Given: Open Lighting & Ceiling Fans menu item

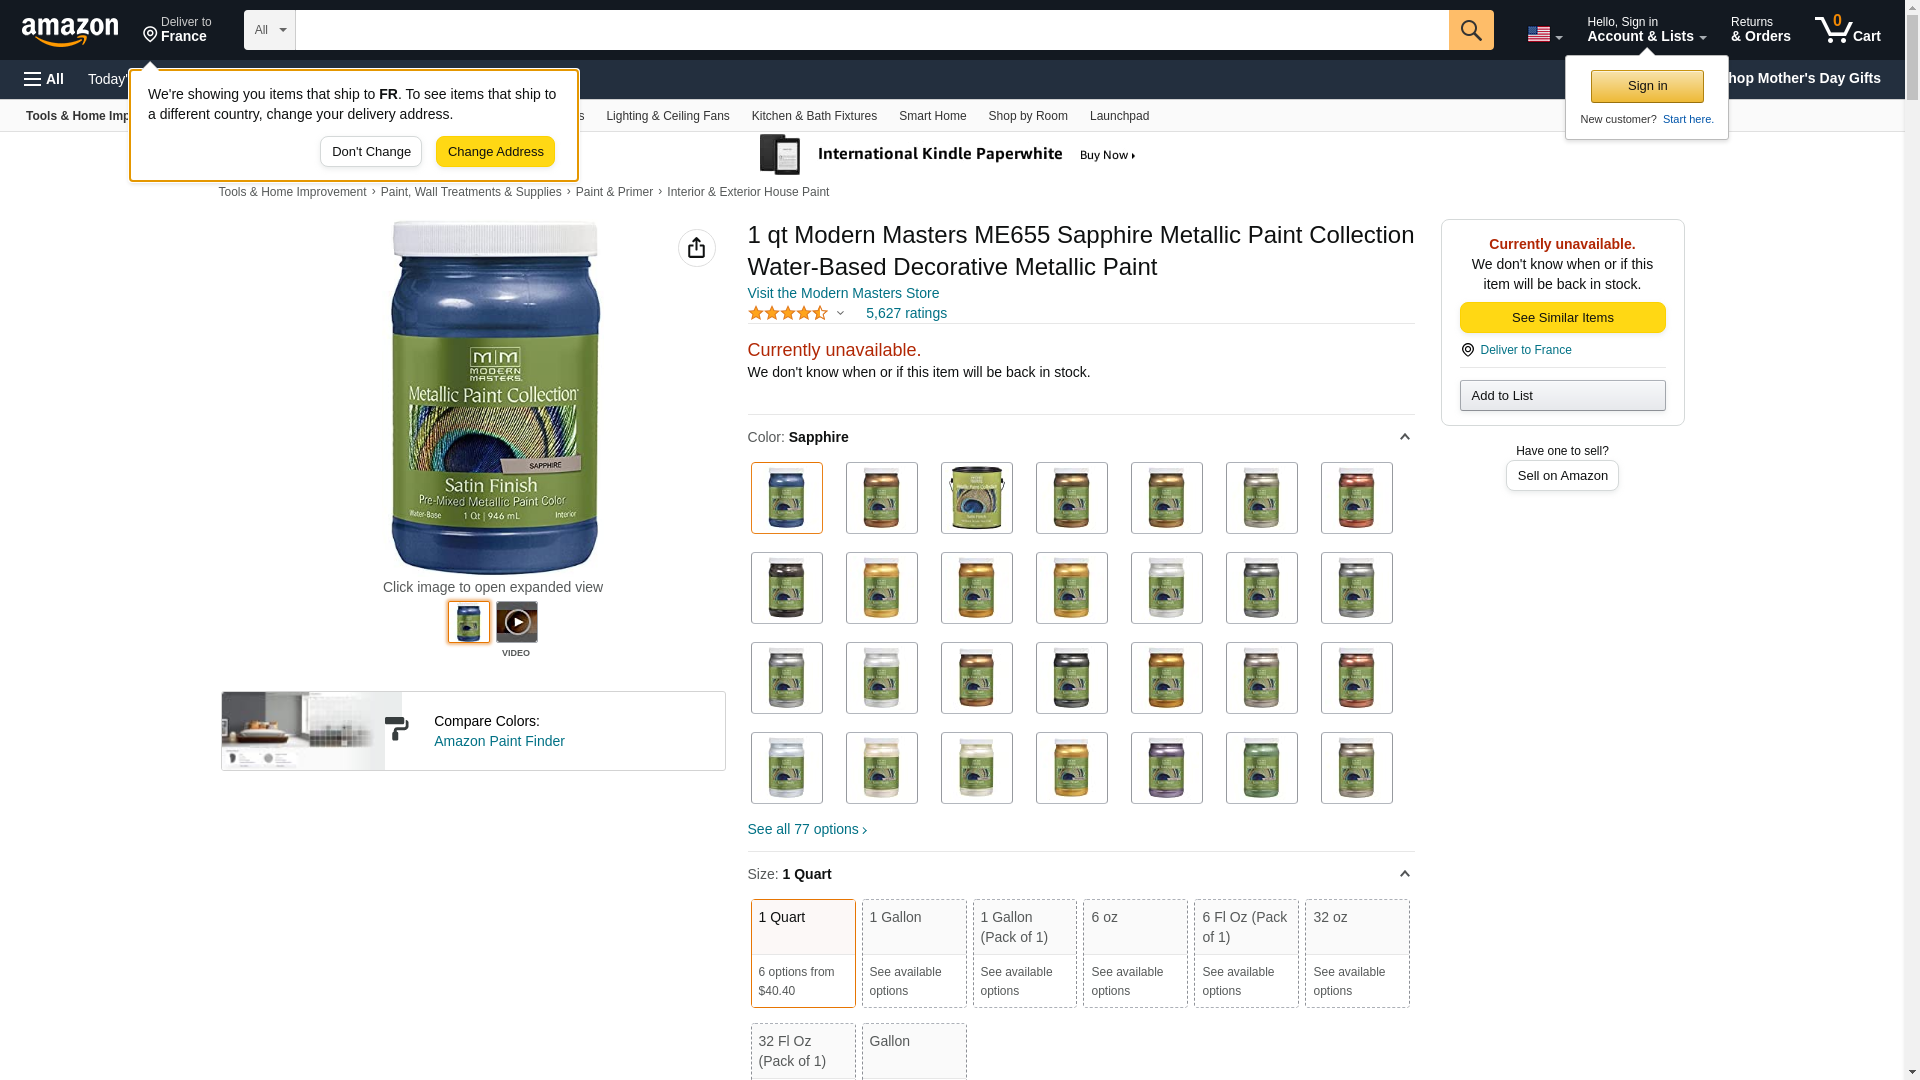Looking at the screenshot, I should click(x=667, y=116).
